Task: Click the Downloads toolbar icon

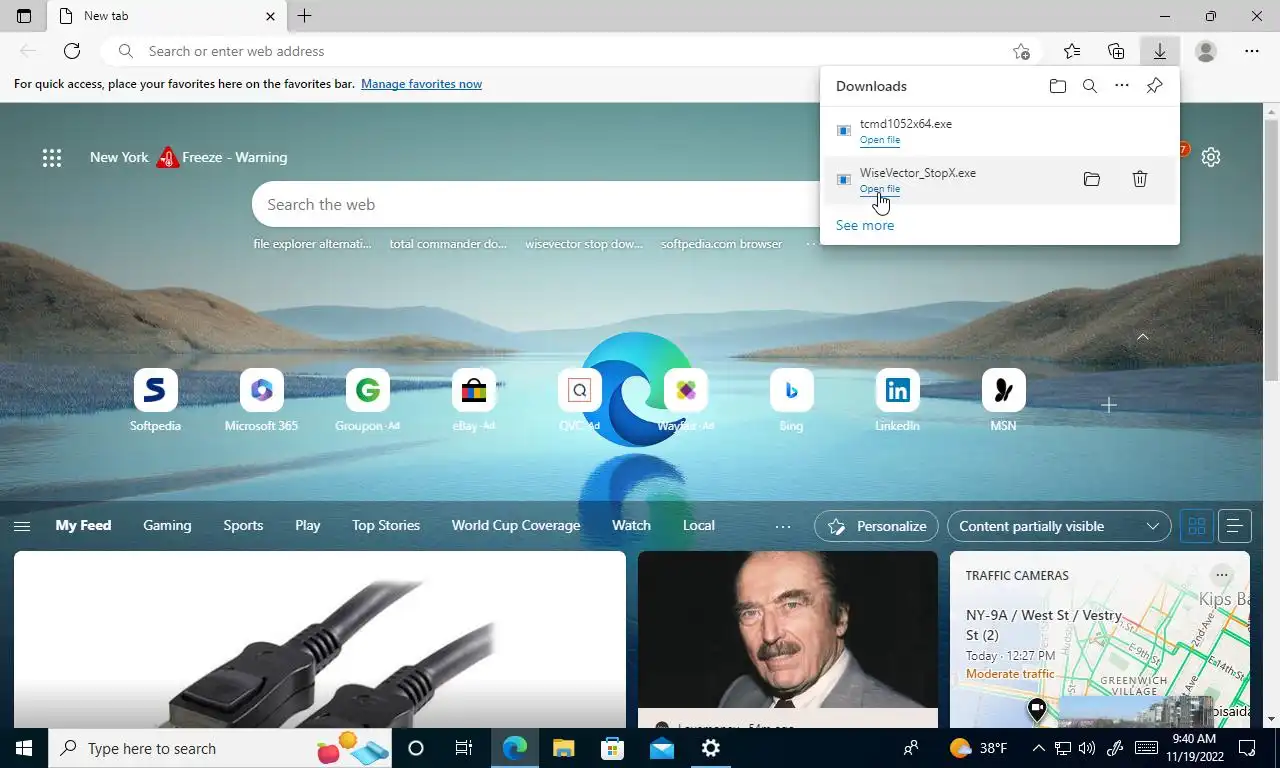Action: pyautogui.click(x=1160, y=51)
